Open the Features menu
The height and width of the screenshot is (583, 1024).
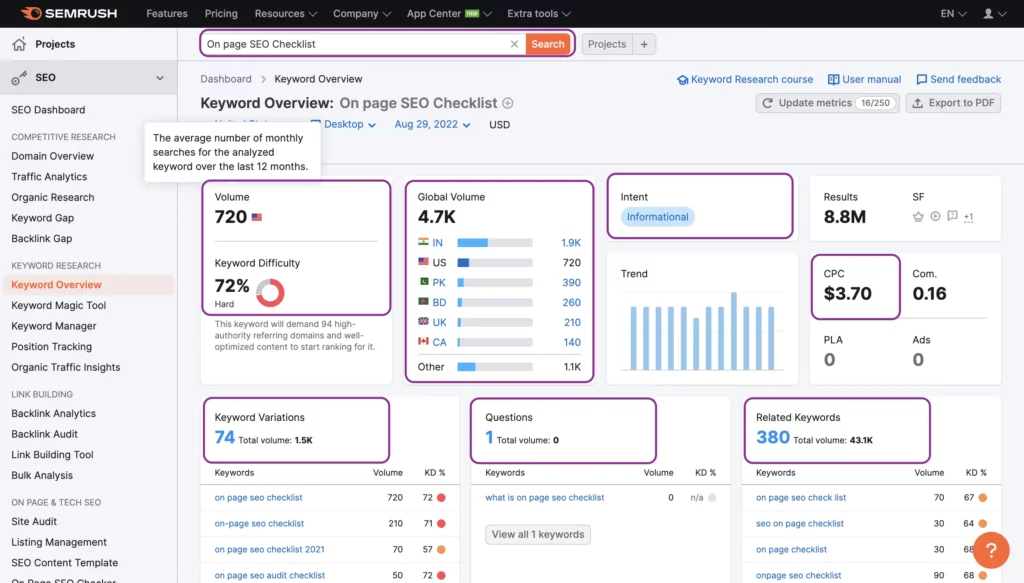pyautogui.click(x=167, y=13)
